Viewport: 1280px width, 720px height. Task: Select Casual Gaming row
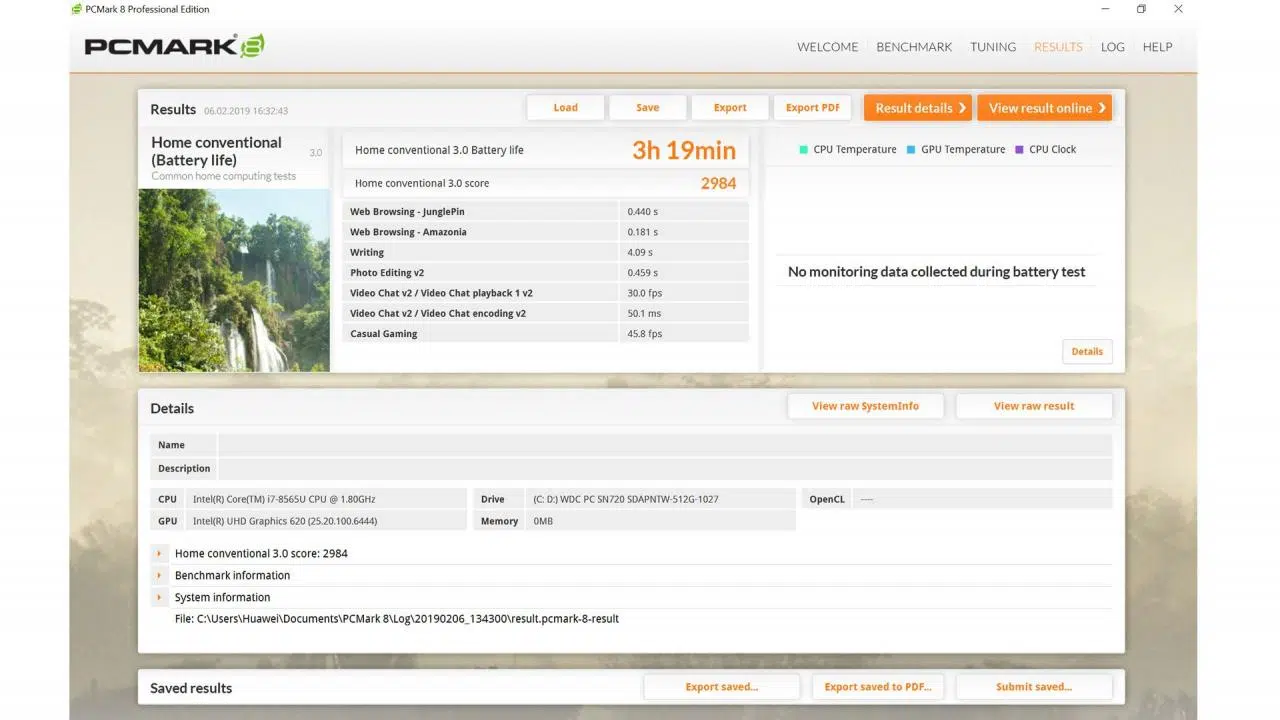[x=546, y=334]
